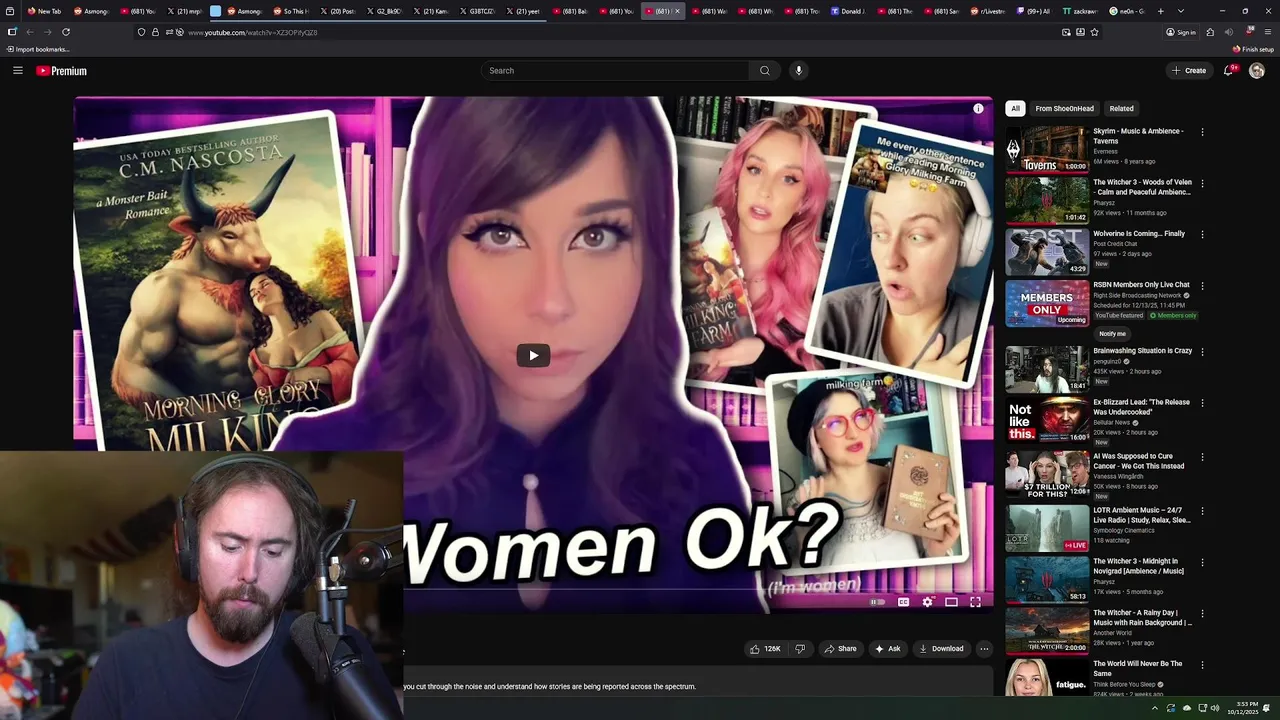Open Witcher 3 Midnight in Novigrad video
This screenshot has width=1280, height=720.
pyautogui.click(x=1047, y=579)
